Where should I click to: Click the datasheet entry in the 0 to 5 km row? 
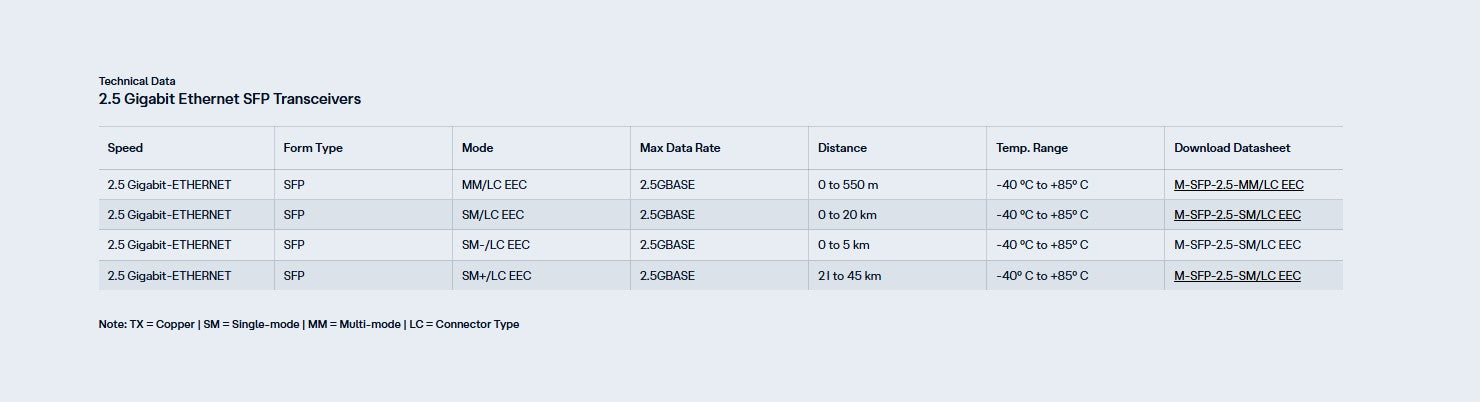(1237, 245)
